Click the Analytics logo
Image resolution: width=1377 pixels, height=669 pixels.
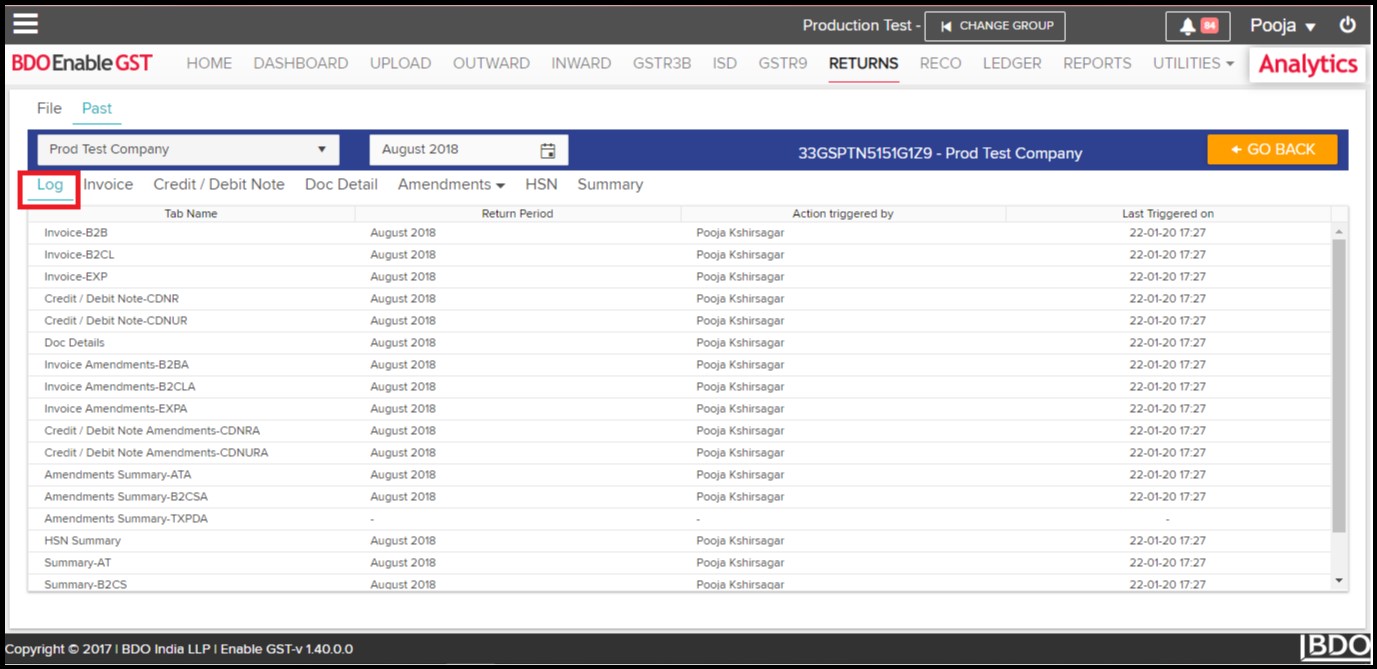pos(1307,64)
